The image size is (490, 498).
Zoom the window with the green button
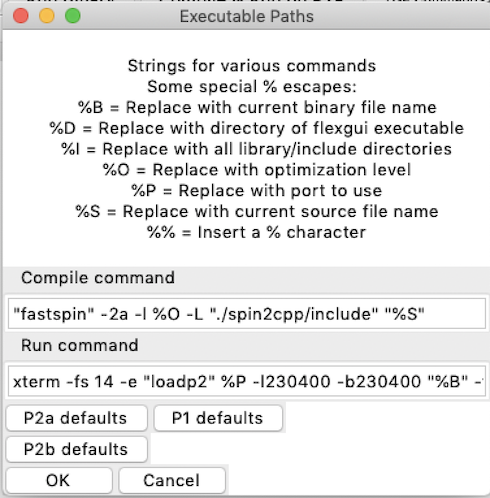pos(73,16)
